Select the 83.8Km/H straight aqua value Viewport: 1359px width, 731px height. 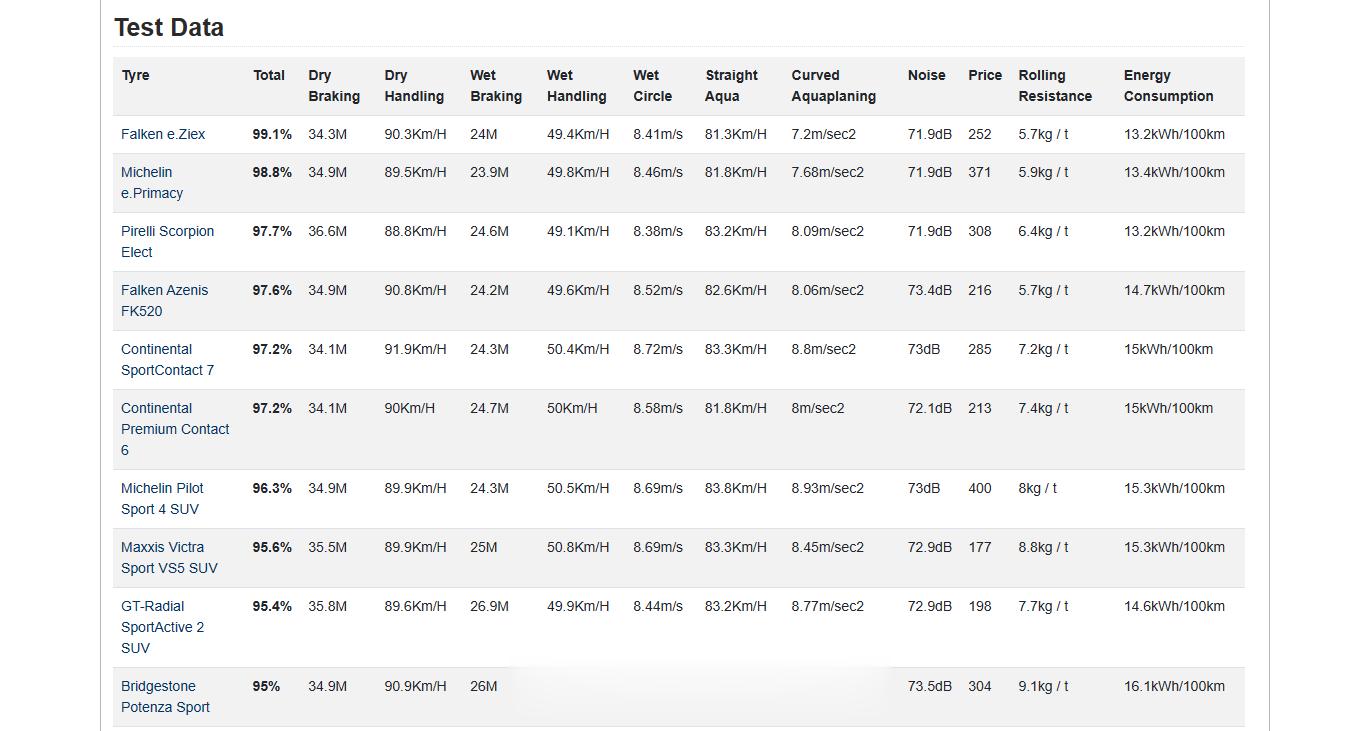click(x=736, y=488)
